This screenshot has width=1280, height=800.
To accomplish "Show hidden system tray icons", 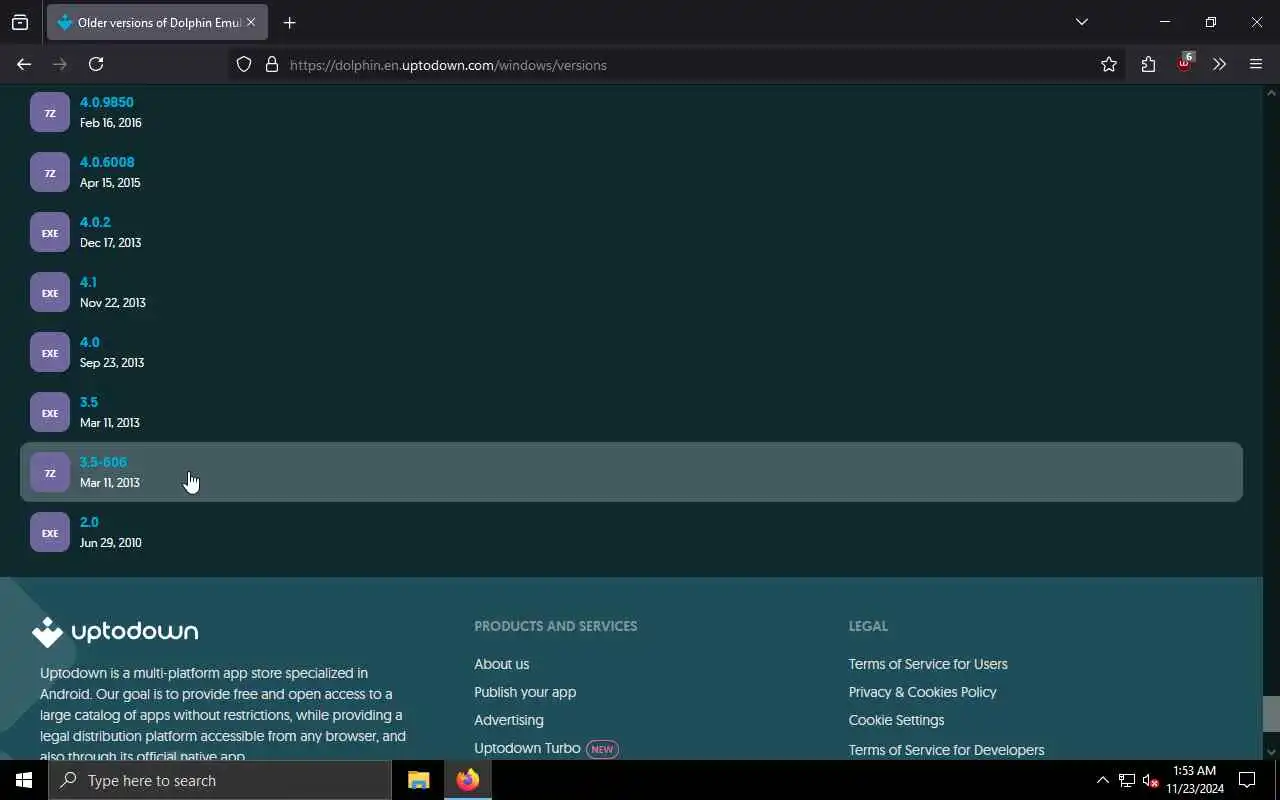I will coord(1102,780).
